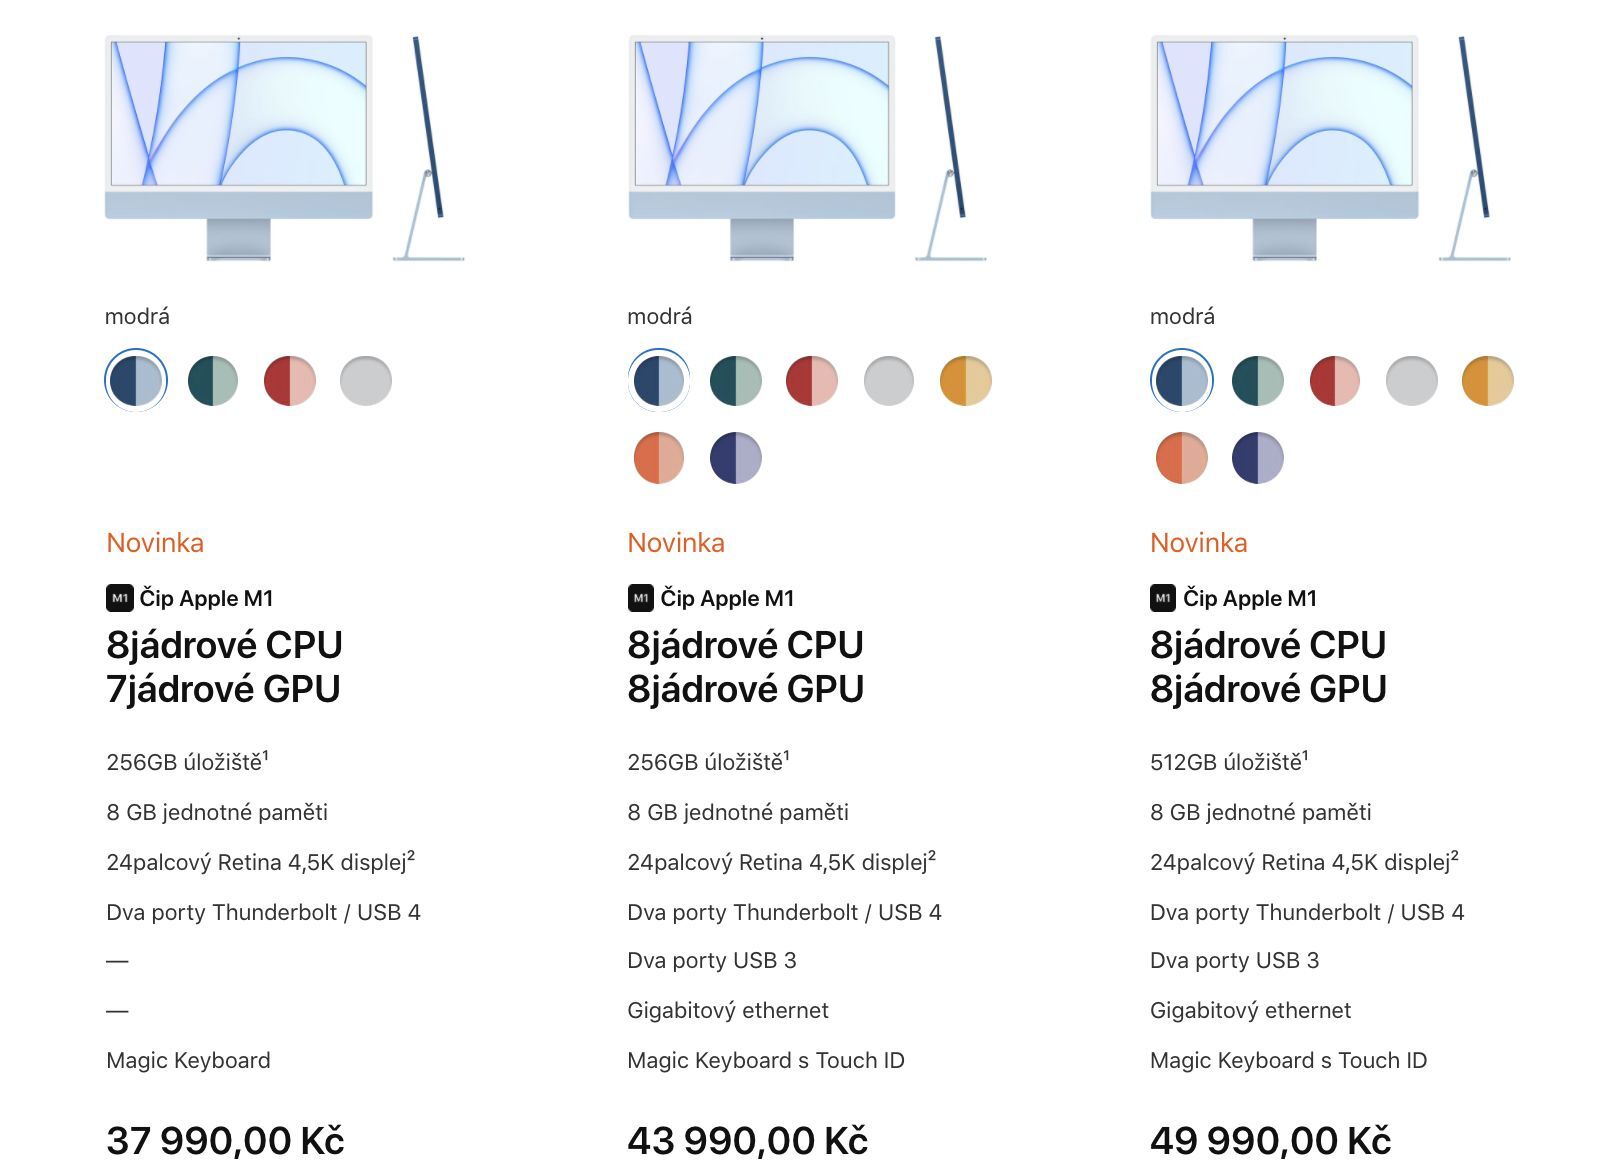The image size is (1612, 1174).
Task: Select the orange color swatch for the middle iMac
Action: point(658,457)
